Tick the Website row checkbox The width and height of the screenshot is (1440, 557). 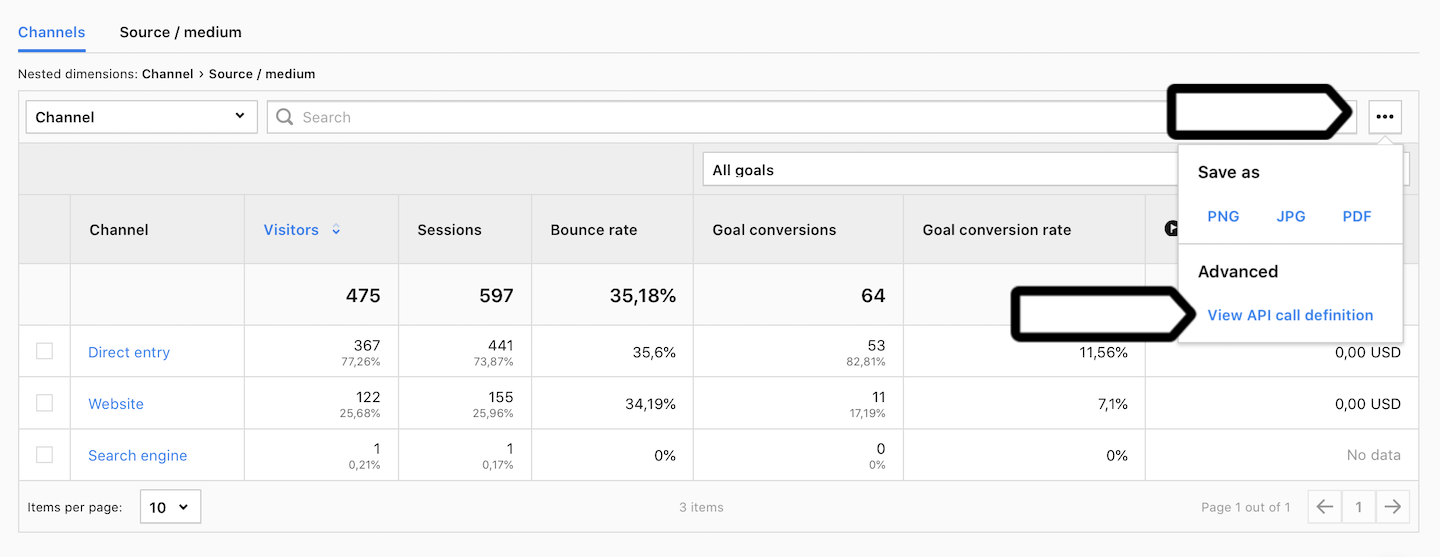click(44, 403)
